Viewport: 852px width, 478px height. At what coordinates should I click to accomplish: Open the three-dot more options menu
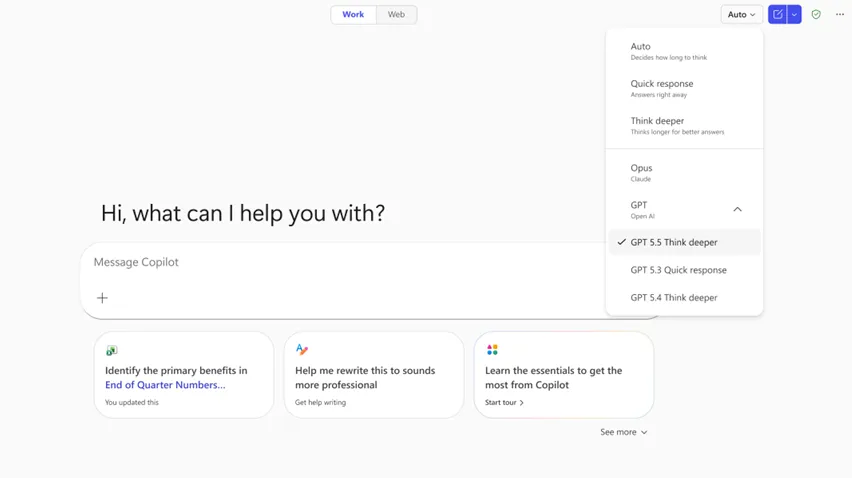tap(840, 15)
